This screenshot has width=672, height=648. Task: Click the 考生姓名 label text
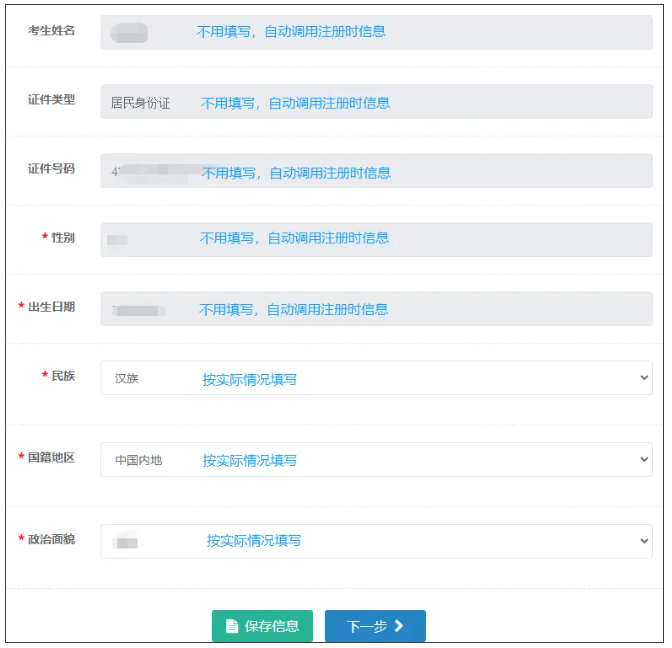[x=51, y=30]
